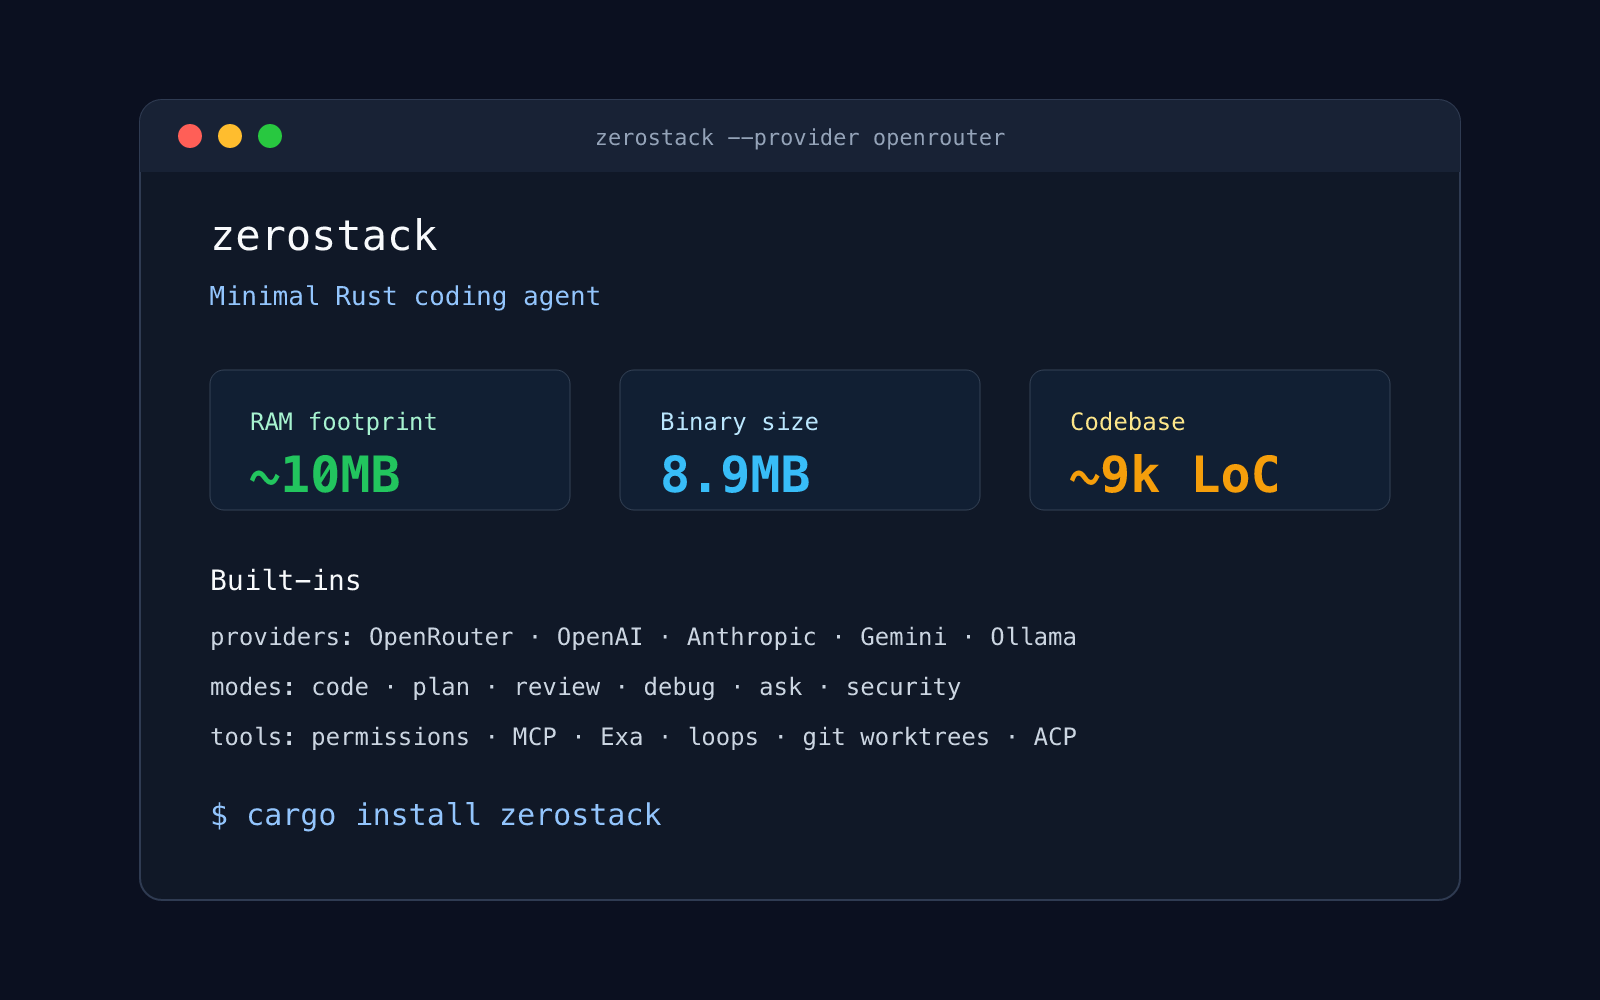
Task: Select the 'zerostack' heading text
Action: pos(324,237)
